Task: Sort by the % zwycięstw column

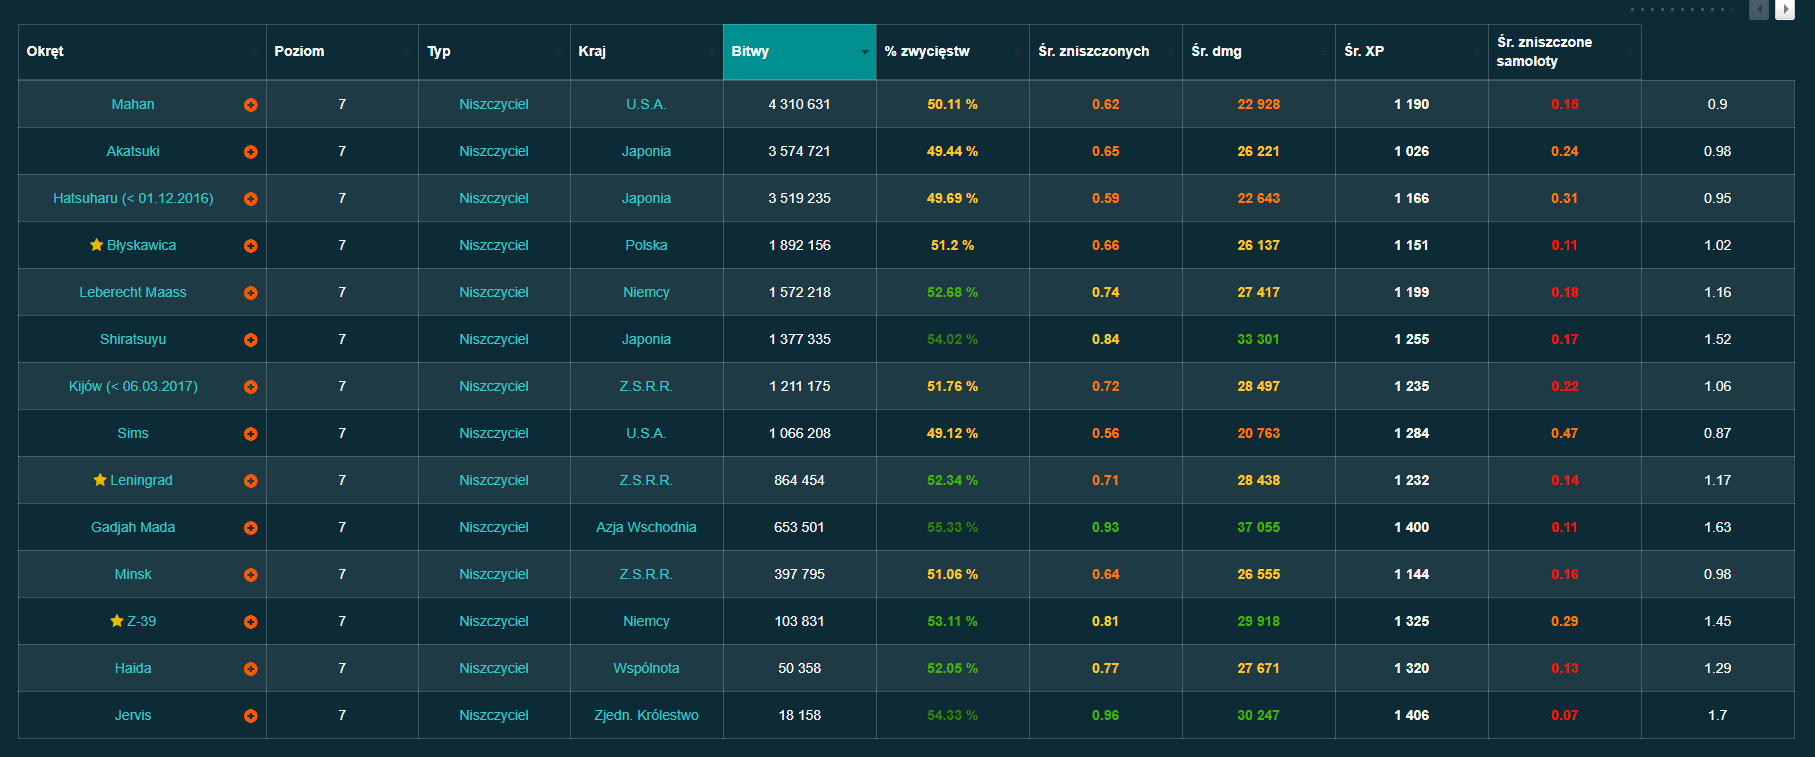Action: [951, 52]
